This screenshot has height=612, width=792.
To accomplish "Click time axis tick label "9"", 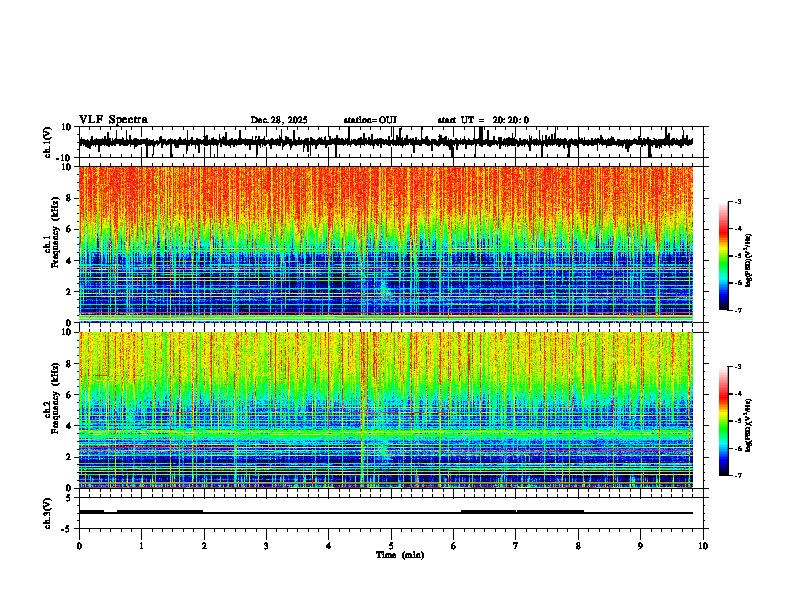I will [x=640, y=546].
